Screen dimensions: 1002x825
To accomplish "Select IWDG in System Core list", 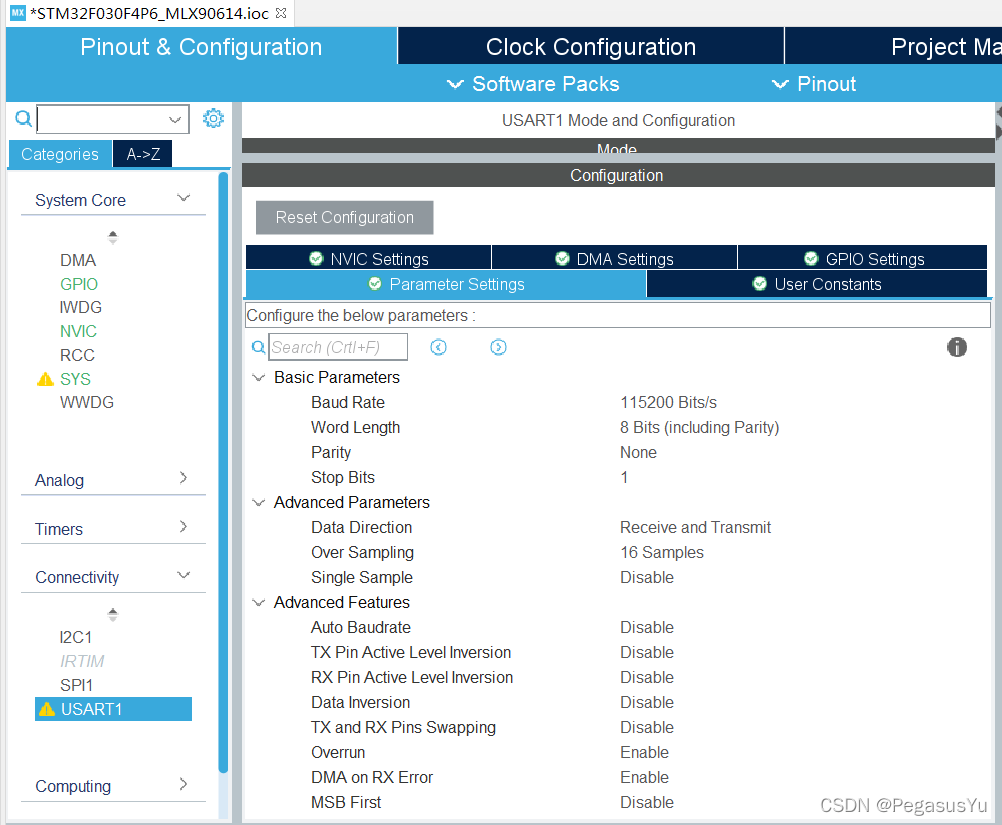I will (81, 307).
